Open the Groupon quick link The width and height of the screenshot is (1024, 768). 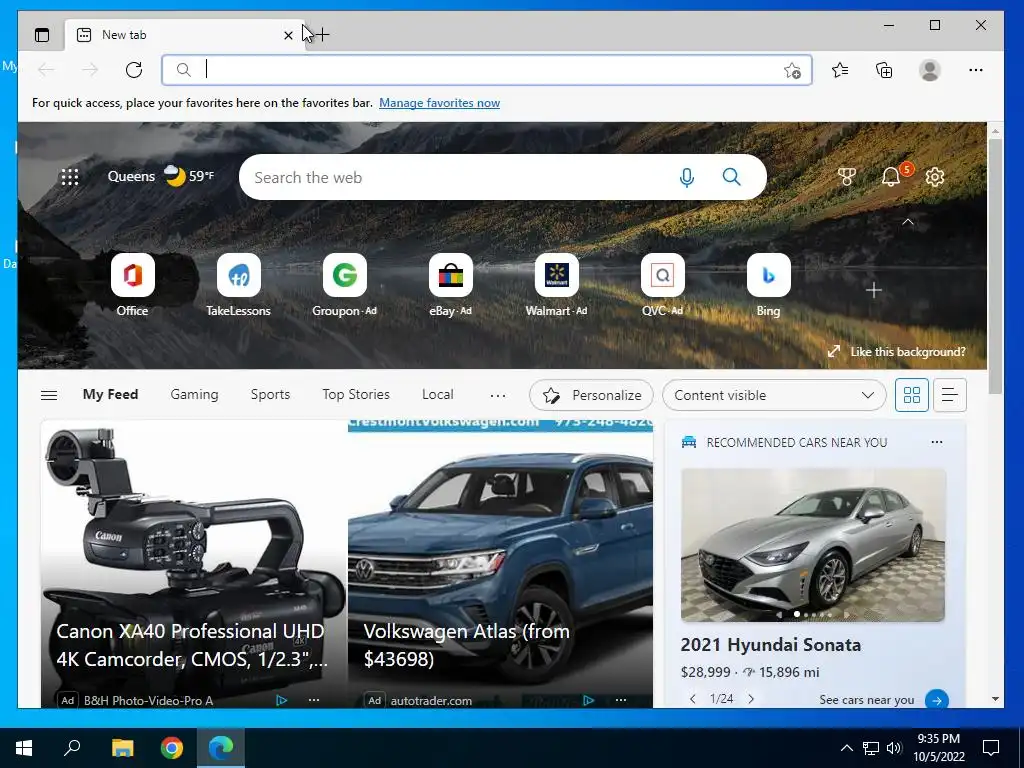345,285
